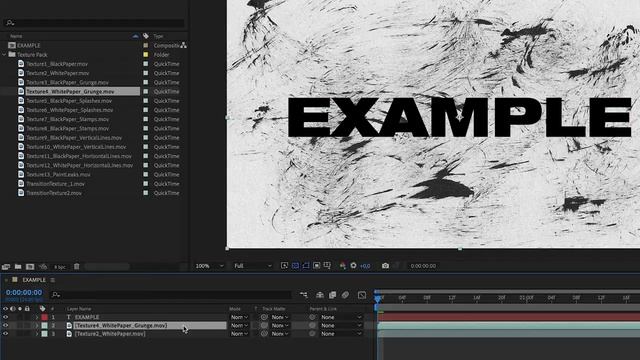
Task: Focus the Project panel search field
Action: click(x=94, y=23)
